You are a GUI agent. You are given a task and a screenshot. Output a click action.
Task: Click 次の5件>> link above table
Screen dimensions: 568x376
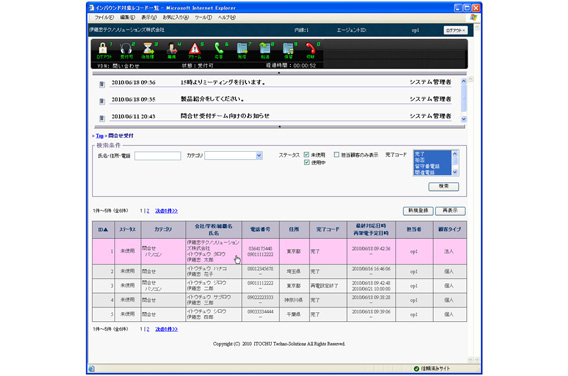(166, 211)
